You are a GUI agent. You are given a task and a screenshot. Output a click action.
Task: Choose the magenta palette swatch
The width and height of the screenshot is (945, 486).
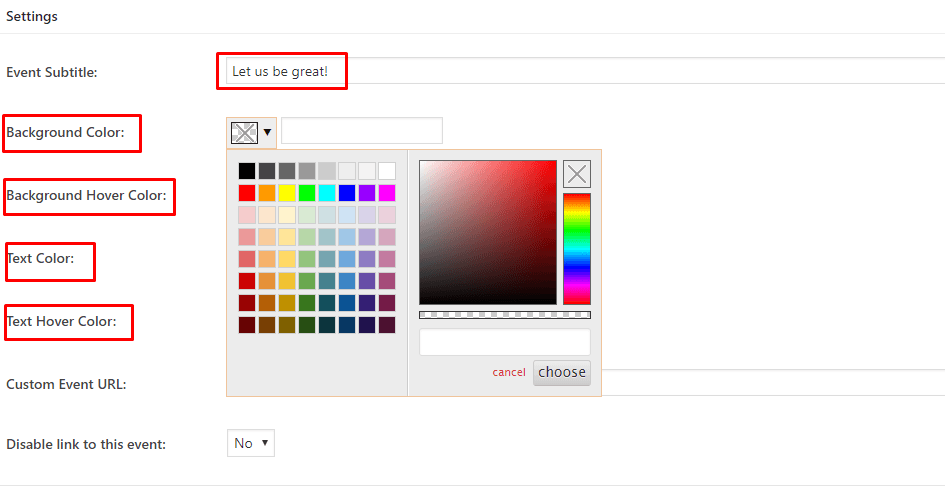(387, 193)
